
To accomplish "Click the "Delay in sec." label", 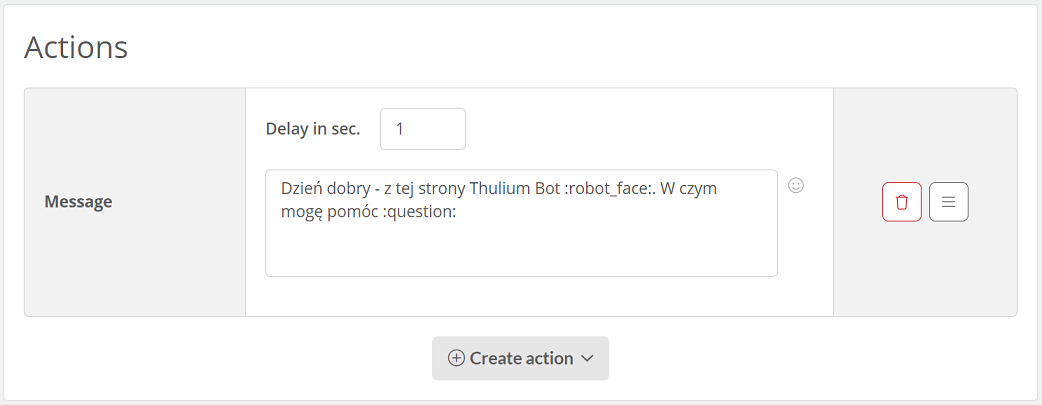I will tap(313, 129).
